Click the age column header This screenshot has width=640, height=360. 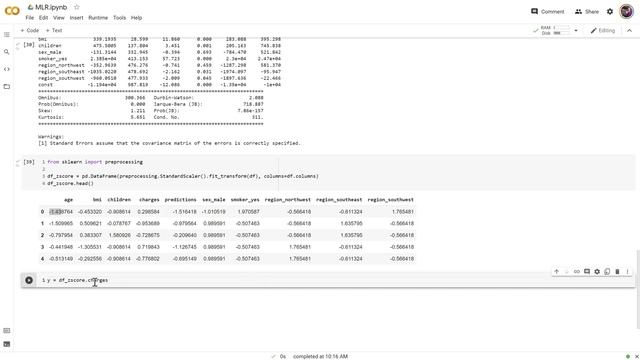[68, 200]
